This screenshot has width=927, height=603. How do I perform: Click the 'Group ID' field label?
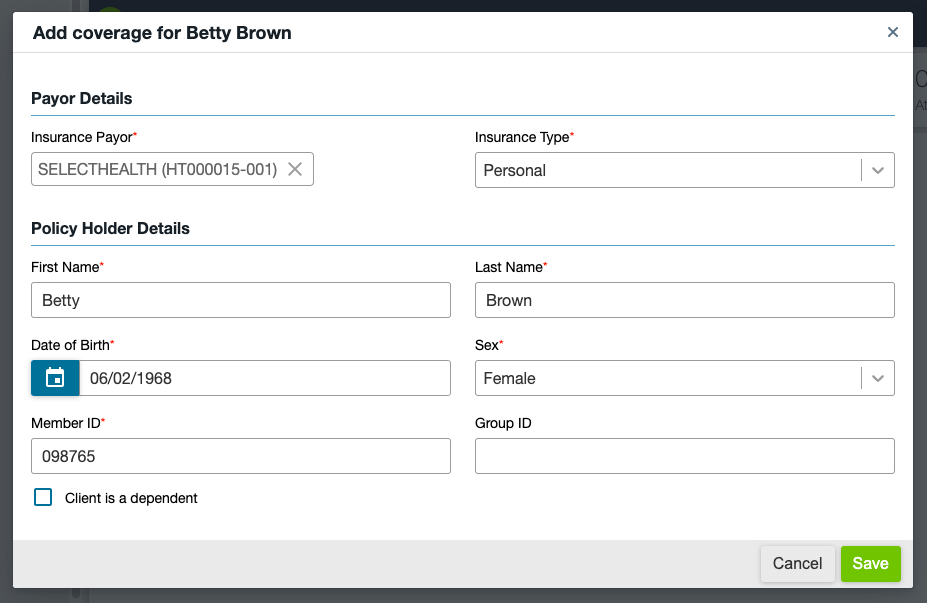click(x=503, y=423)
